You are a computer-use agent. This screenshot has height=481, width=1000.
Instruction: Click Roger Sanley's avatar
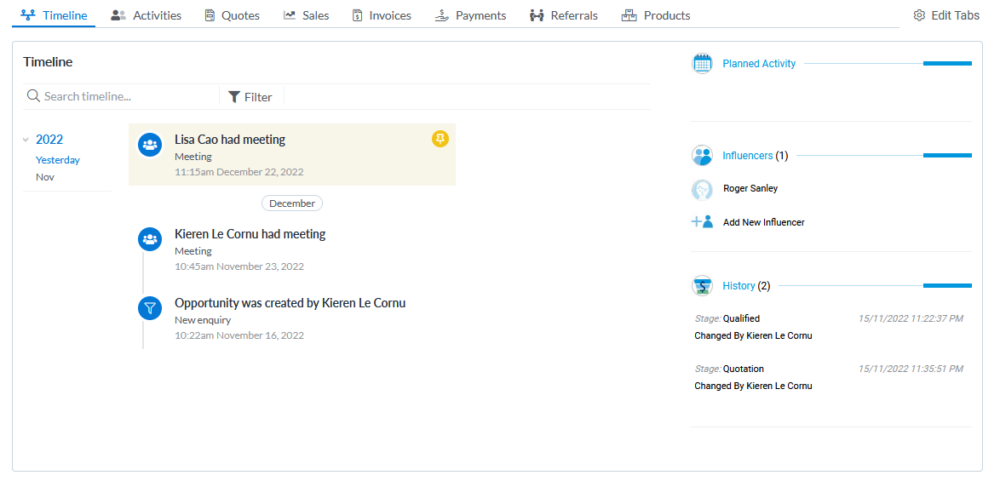(x=702, y=189)
